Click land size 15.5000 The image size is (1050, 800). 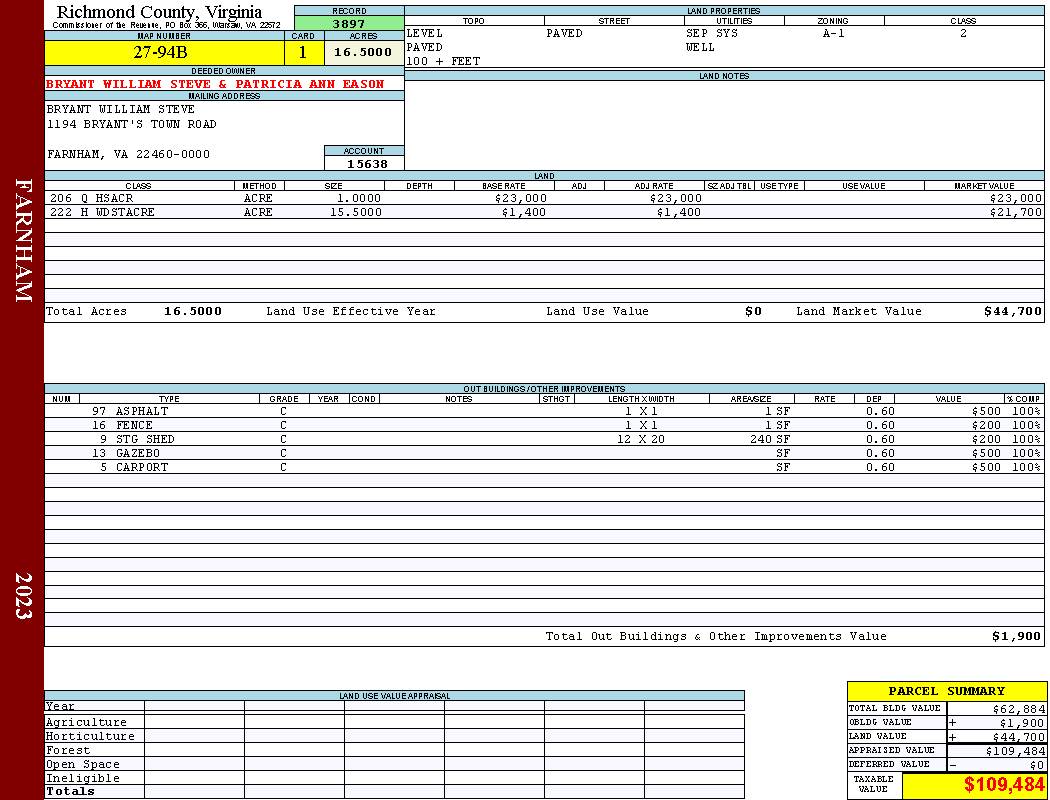click(356, 212)
